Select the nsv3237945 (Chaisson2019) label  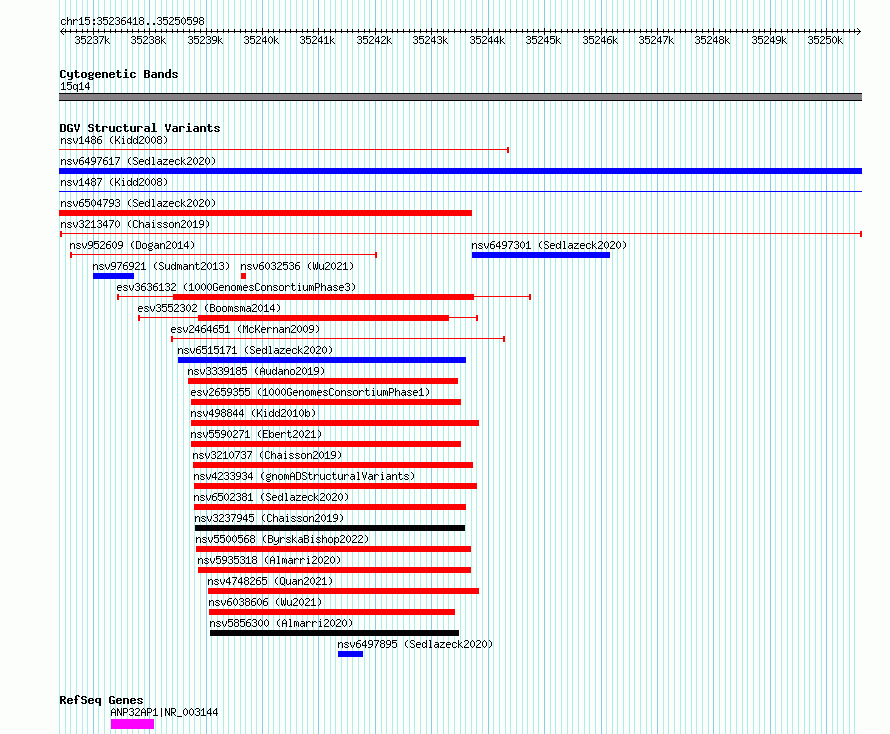click(x=269, y=518)
